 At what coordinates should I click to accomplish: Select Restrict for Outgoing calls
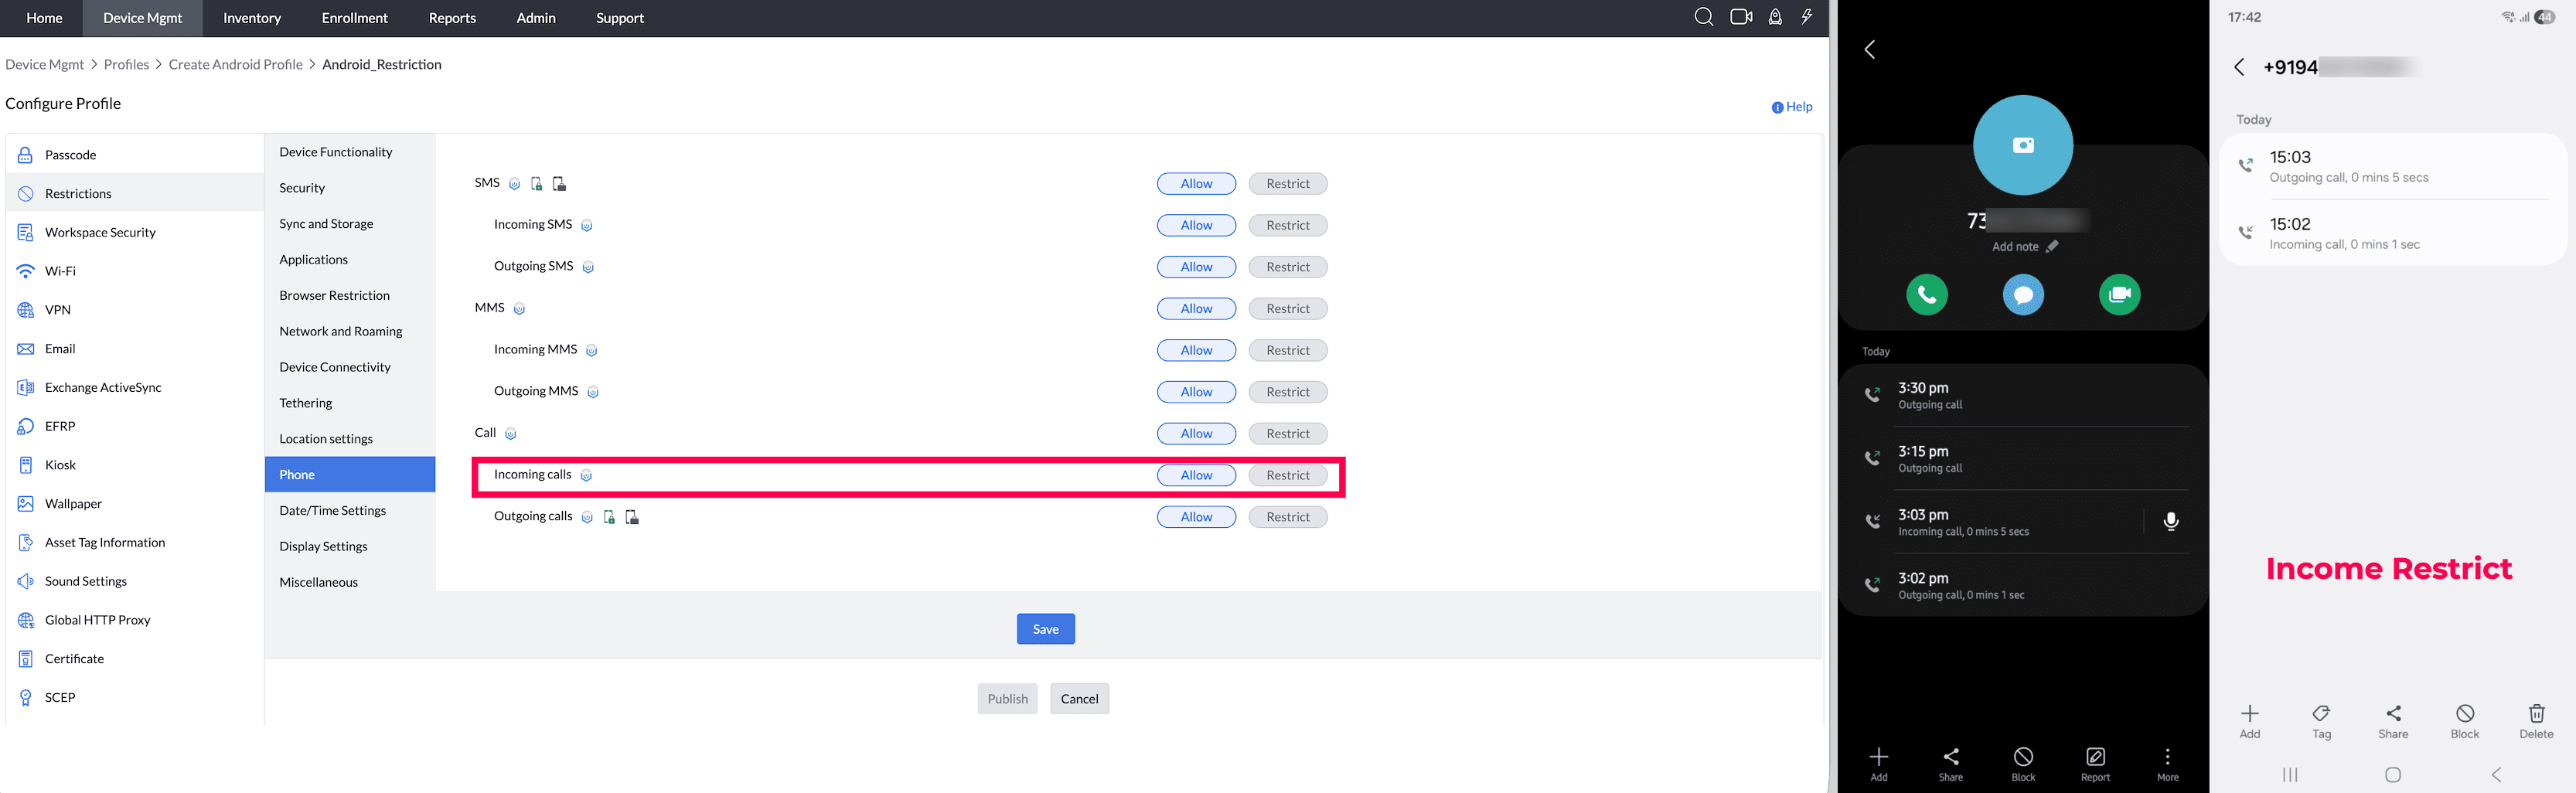(1287, 517)
